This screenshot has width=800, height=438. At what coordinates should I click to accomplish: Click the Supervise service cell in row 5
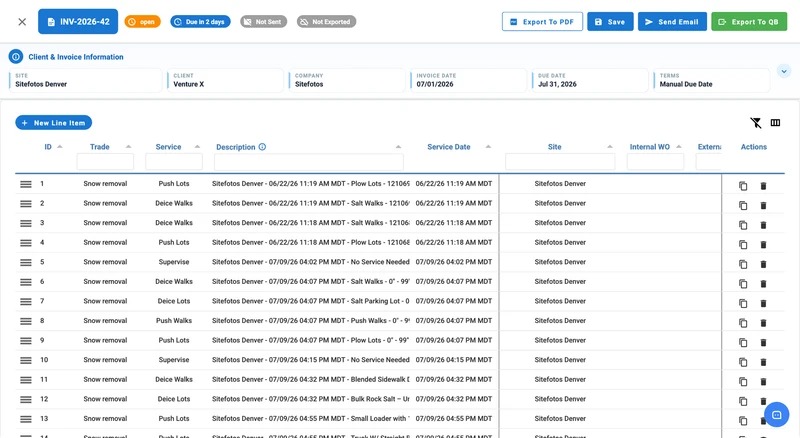174,262
